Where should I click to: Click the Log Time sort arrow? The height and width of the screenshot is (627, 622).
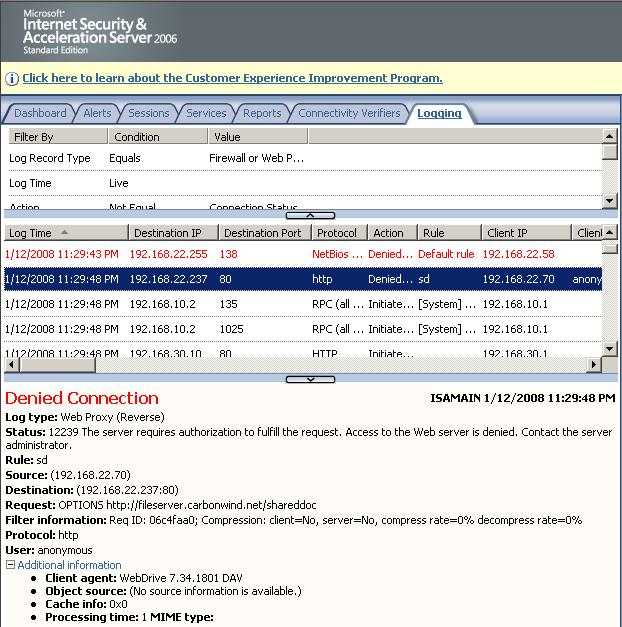point(64,232)
